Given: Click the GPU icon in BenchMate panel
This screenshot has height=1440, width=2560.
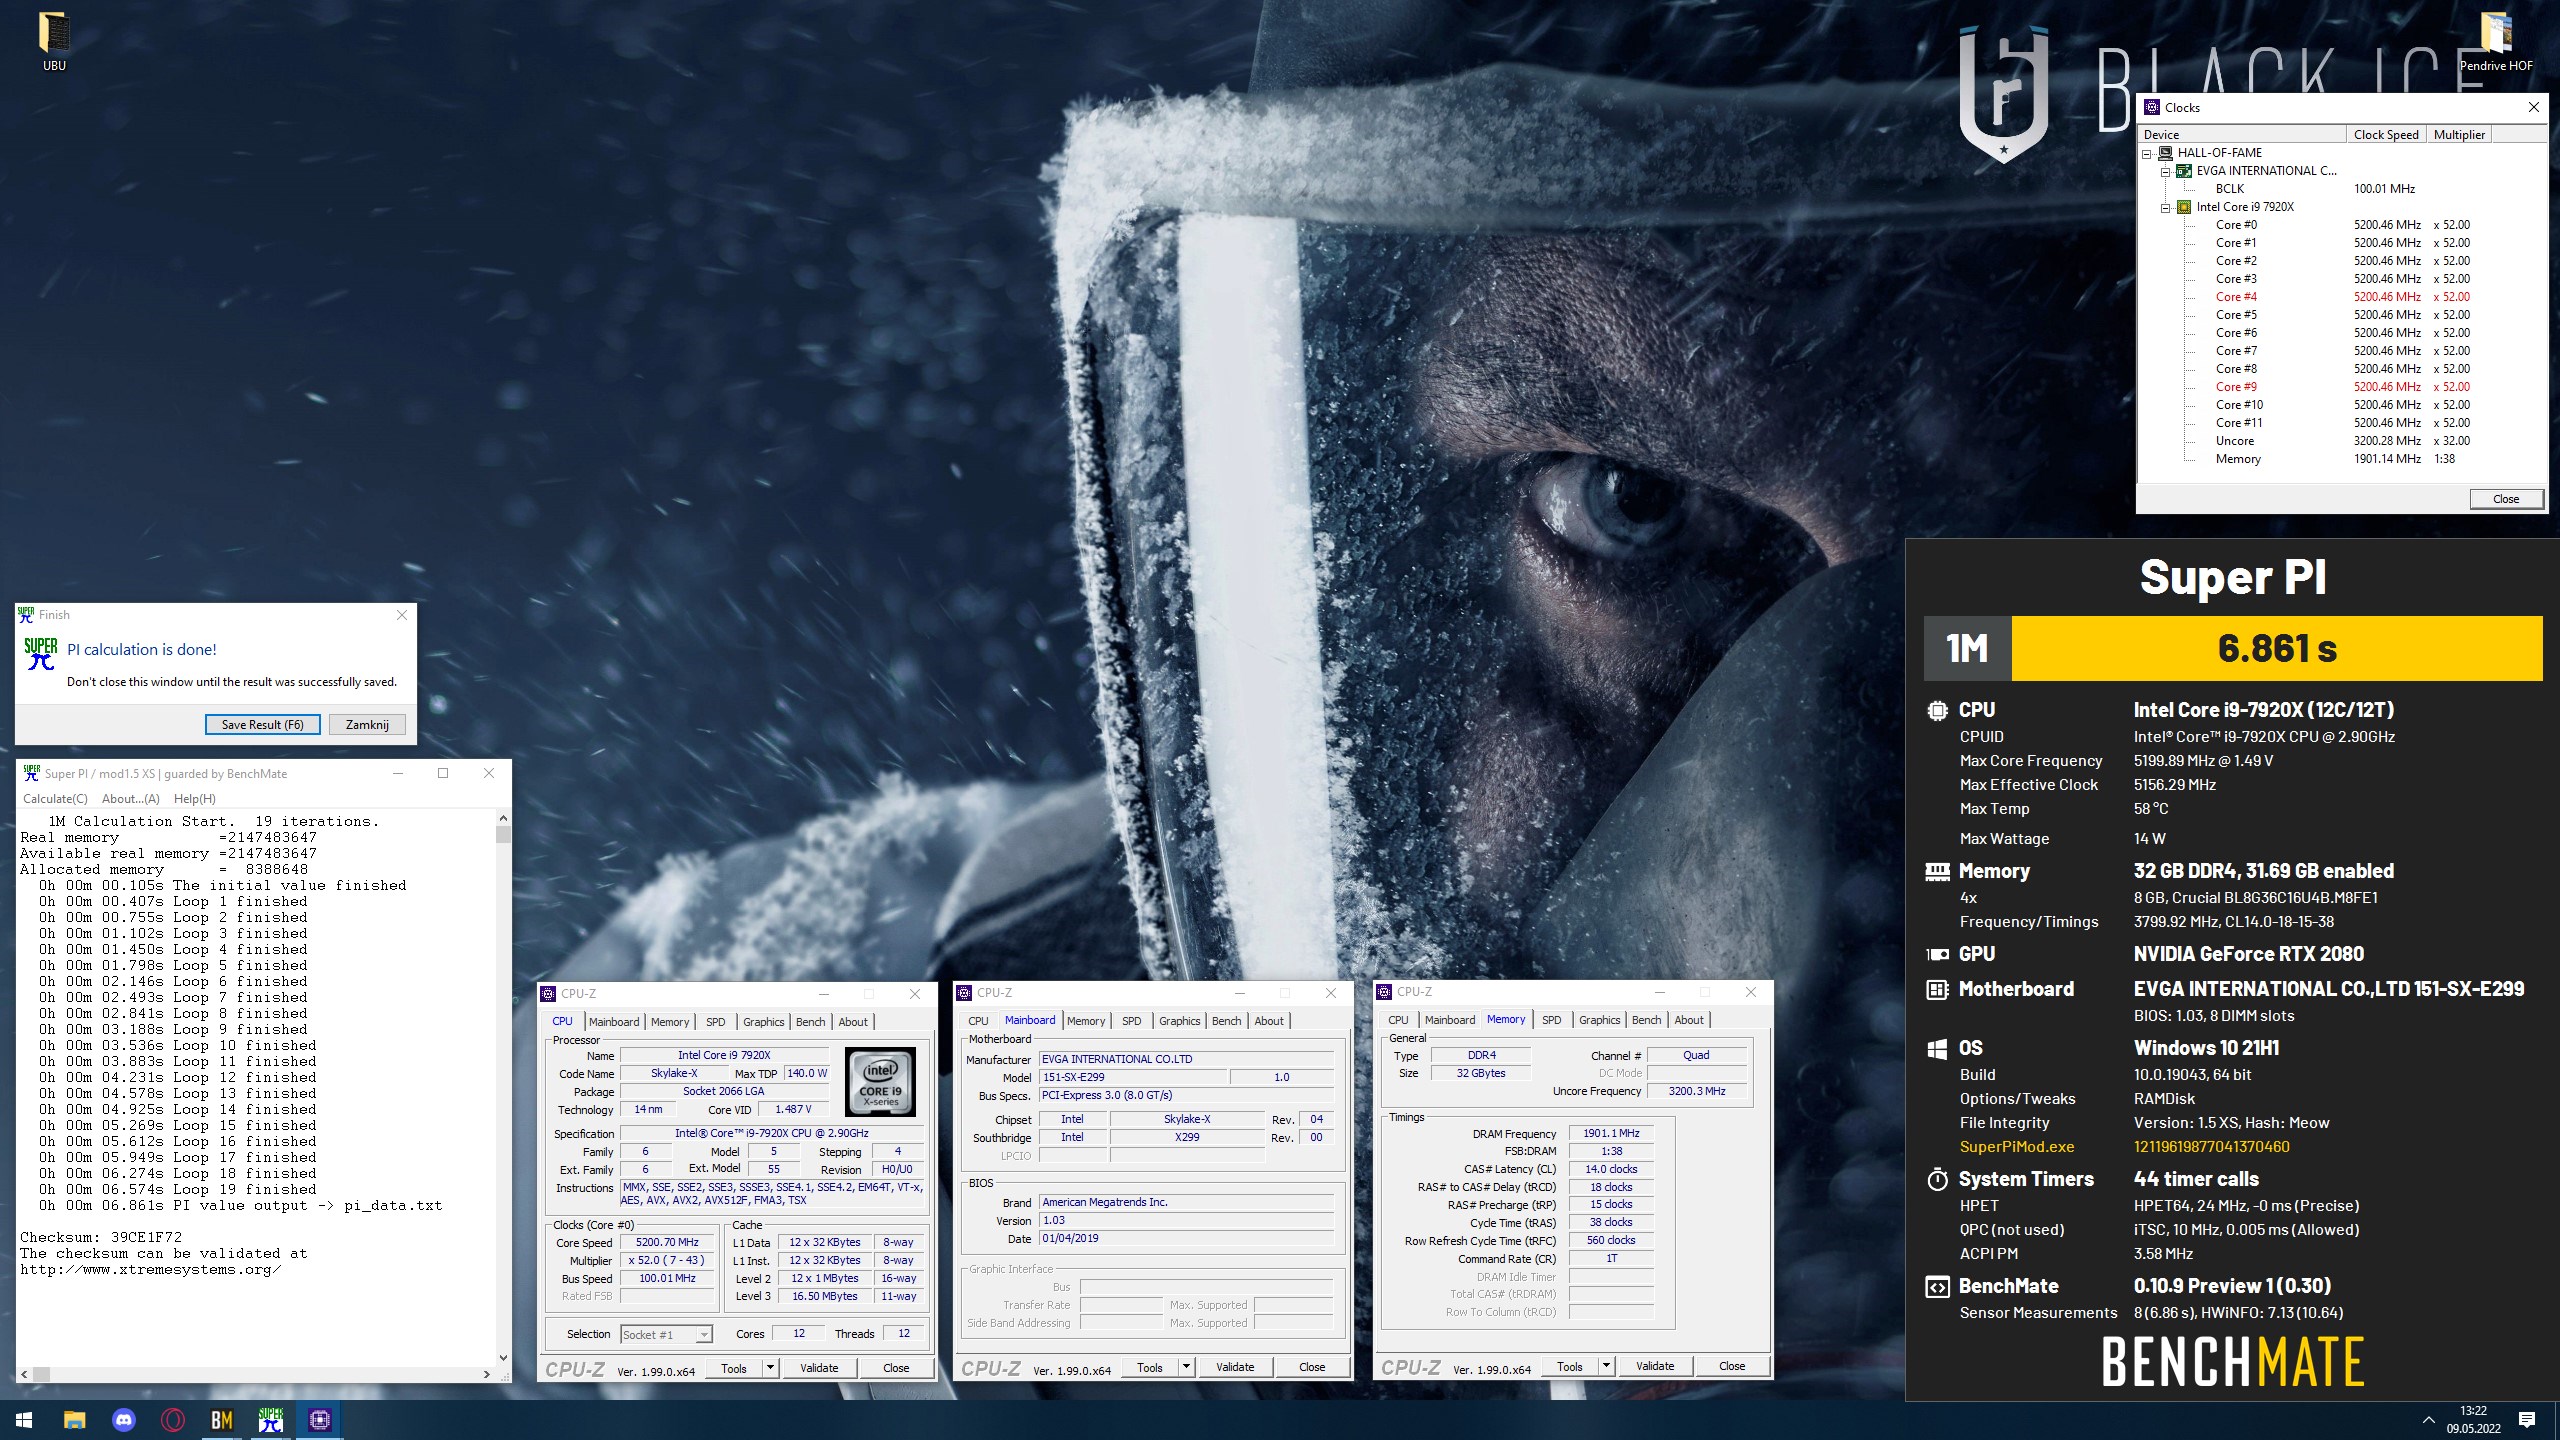Looking at the screenshot, I should coord(1937,955).
